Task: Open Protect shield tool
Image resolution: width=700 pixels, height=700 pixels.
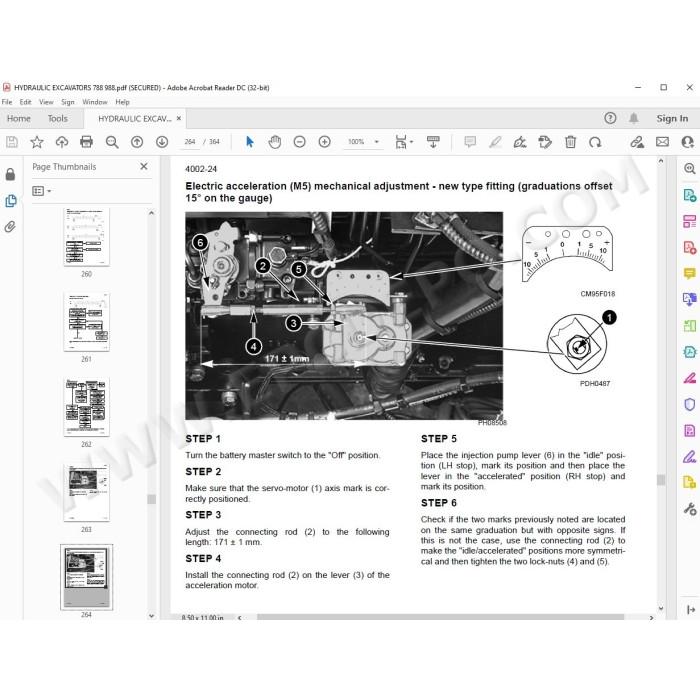Action: [x=690, y=404]
